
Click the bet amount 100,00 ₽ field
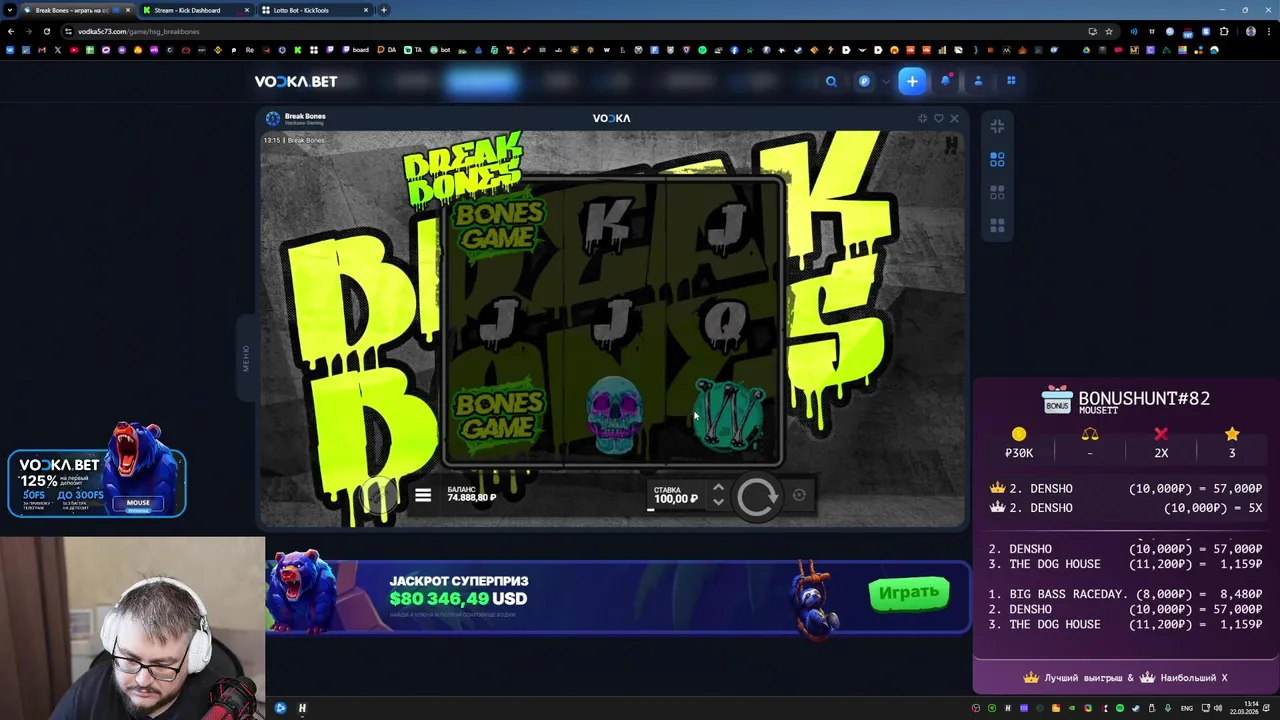pyautogui.click(x=676, y=495)
